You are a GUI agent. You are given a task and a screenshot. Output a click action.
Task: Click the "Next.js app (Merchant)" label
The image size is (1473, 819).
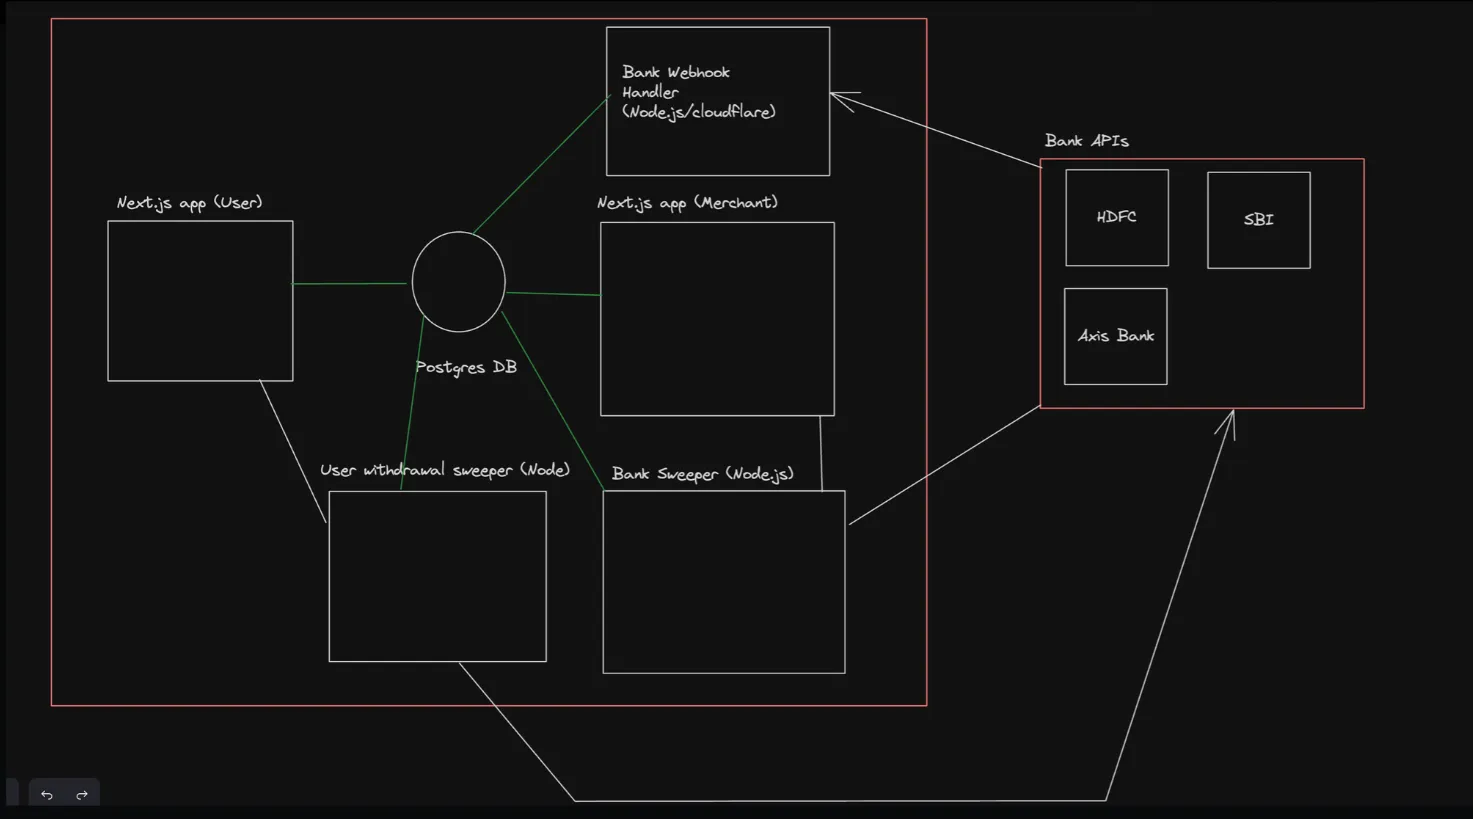point(687,203)
